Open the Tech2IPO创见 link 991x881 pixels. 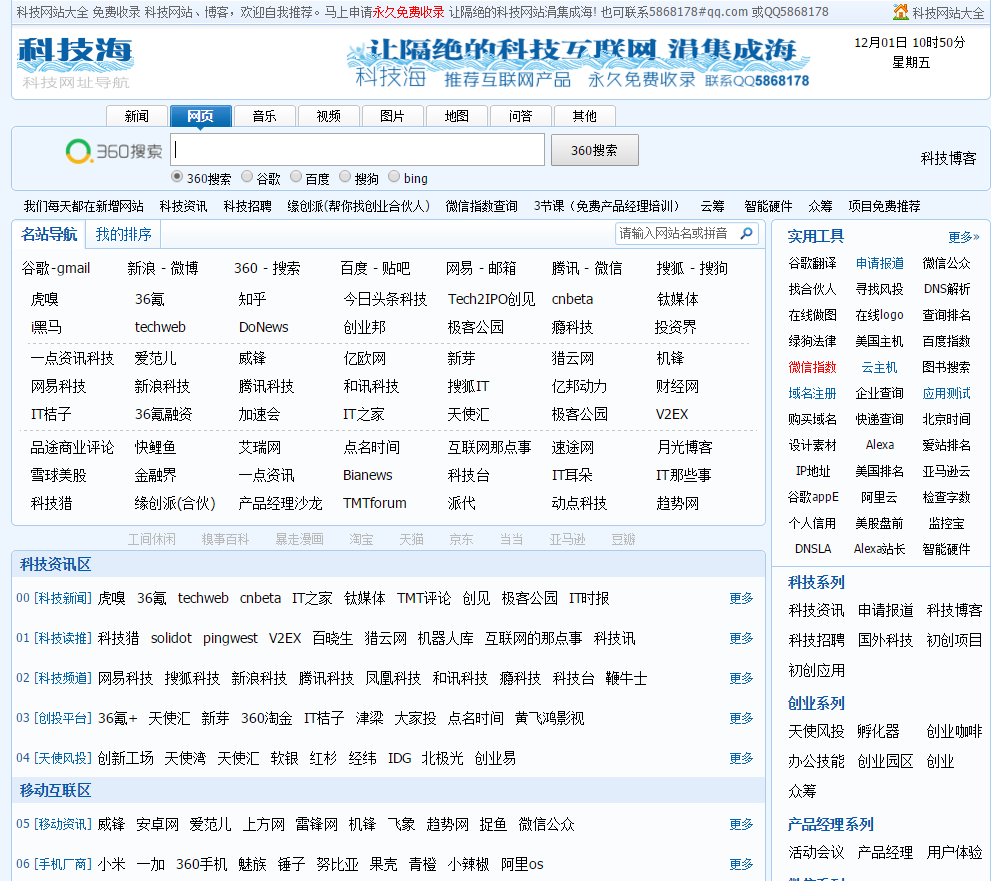(x=491, y=299)
